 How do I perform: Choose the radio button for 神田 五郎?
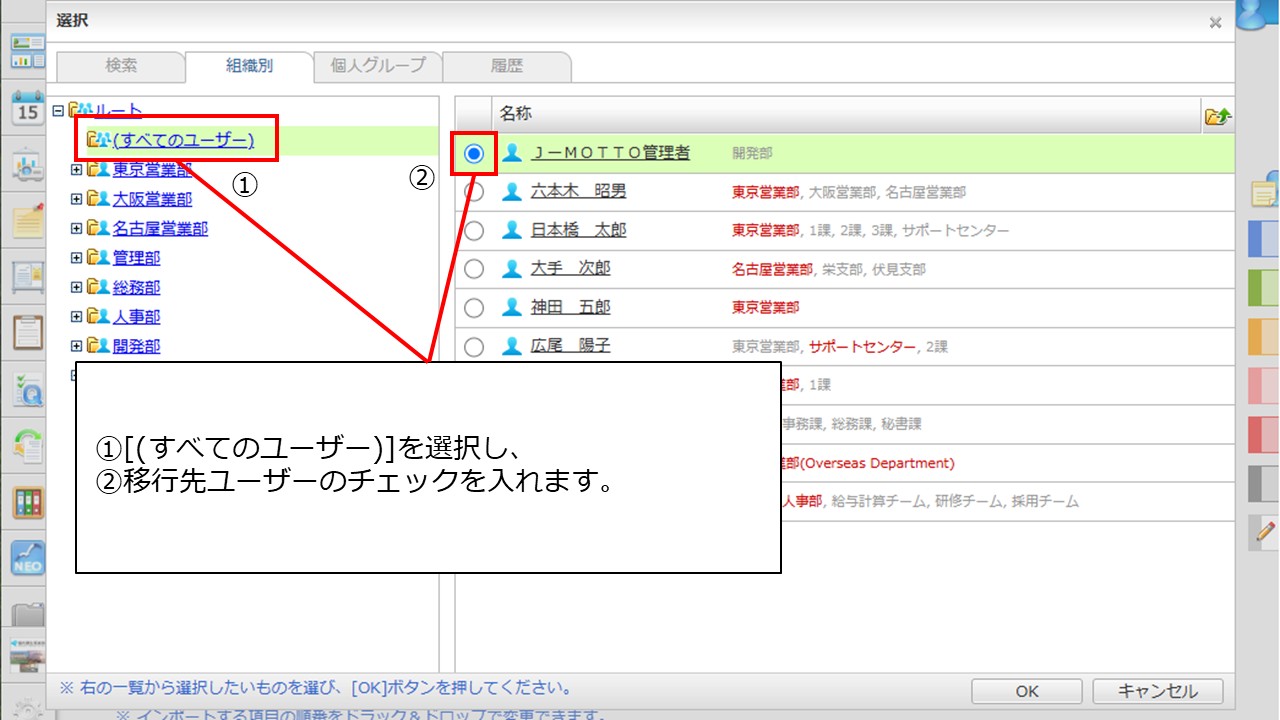coord(474,308)
